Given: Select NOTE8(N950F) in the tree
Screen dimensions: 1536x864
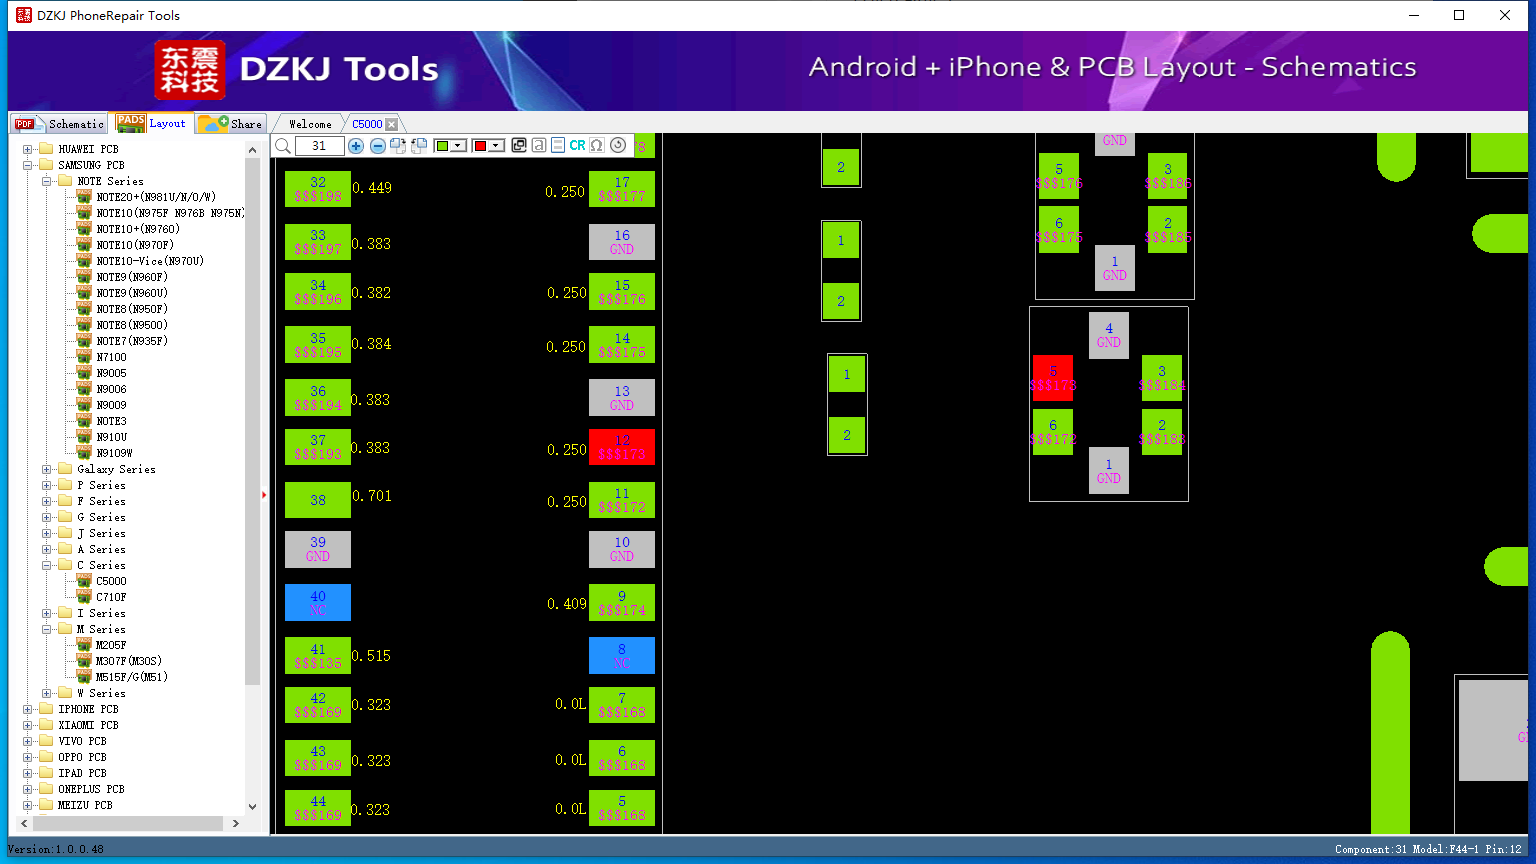Looking at the screenshot, I should pos(132,309).
